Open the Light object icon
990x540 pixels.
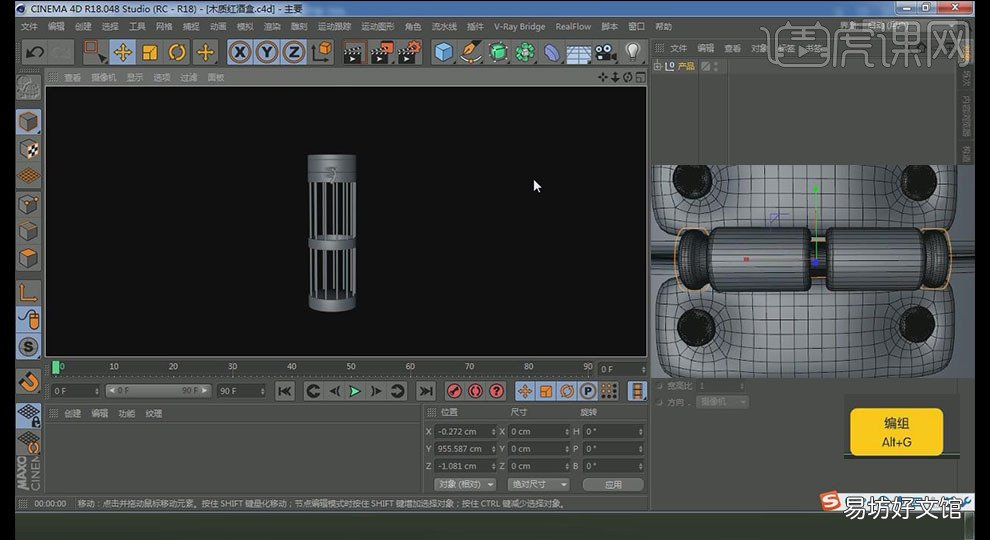pos(633,52)
